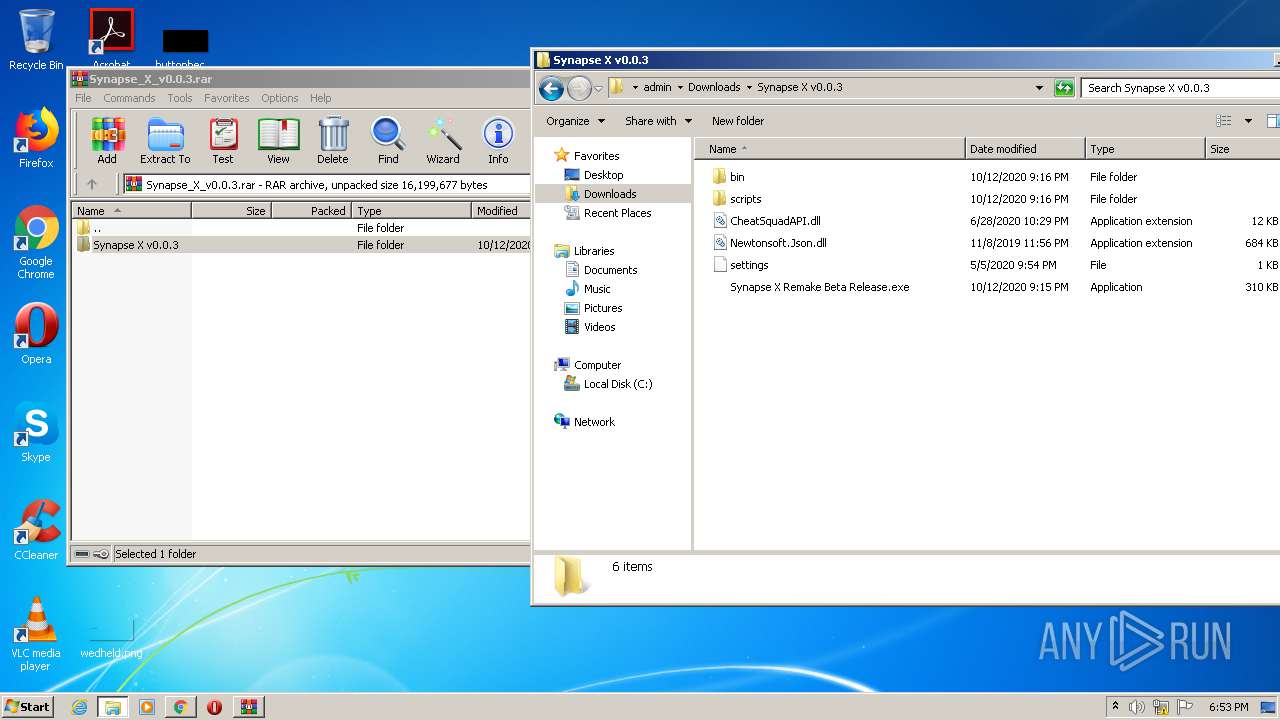Viewport: 1280px width, 720px height.
Task: Open the address bar history dropdown
Action: coord(1039,88)
